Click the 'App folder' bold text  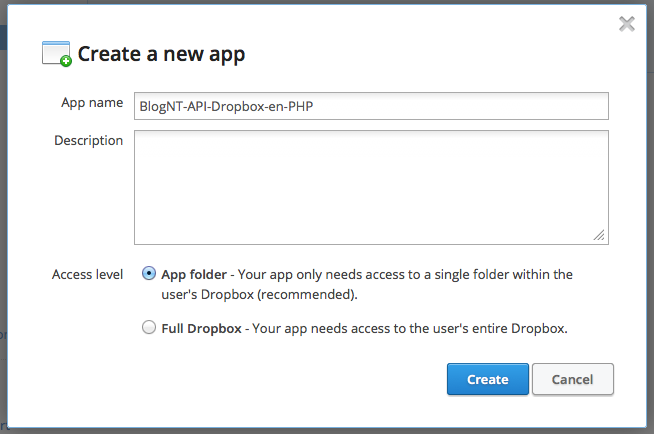point(194,275)
